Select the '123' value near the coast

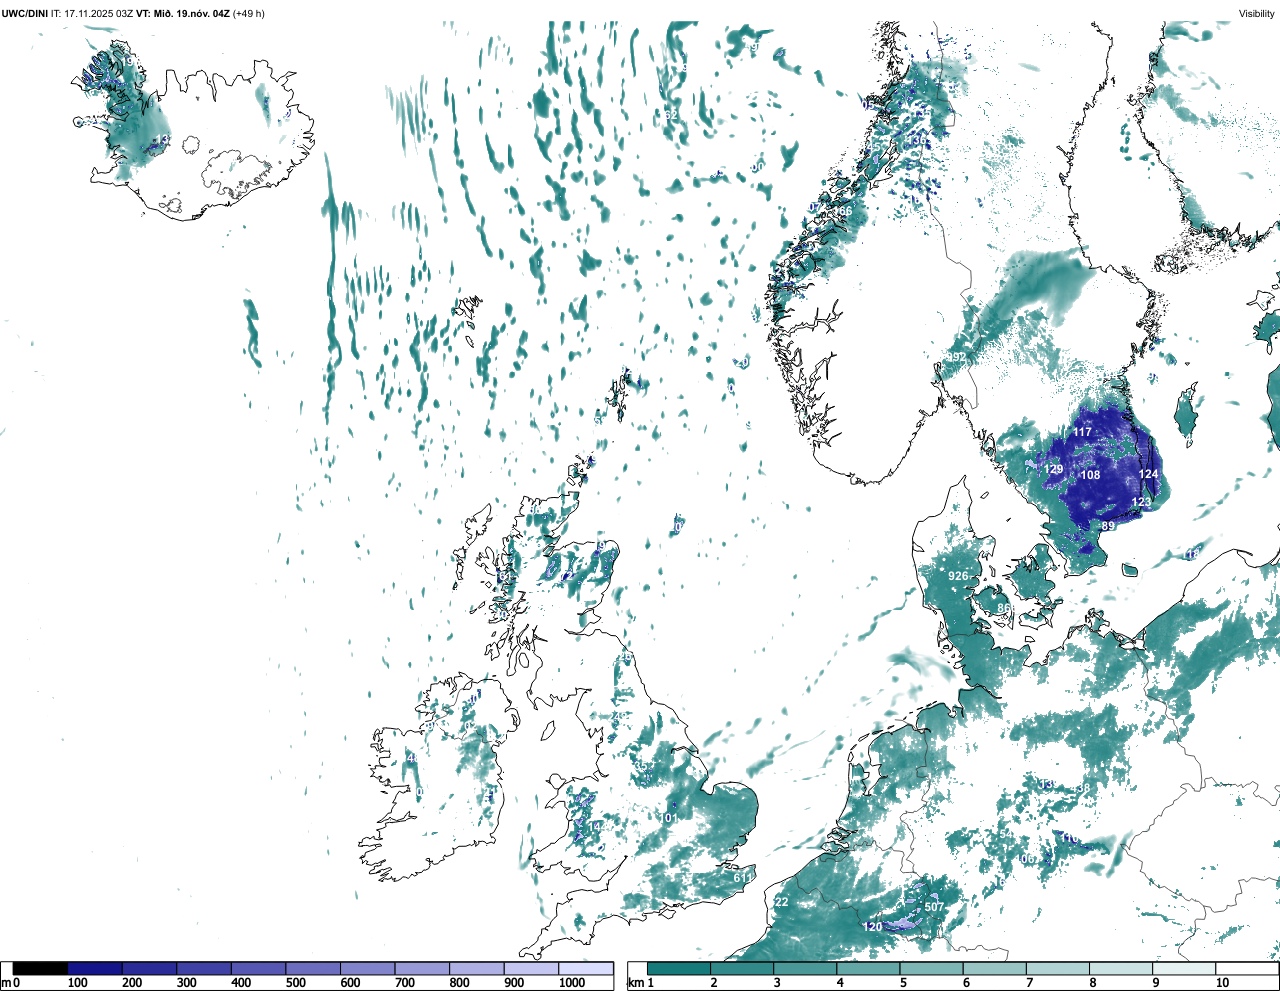pyautogui.click(x=1141, y=502)
